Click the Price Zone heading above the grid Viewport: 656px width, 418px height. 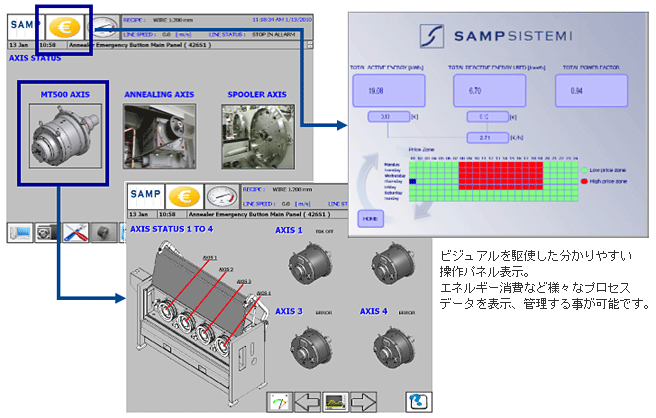[421, 149]
